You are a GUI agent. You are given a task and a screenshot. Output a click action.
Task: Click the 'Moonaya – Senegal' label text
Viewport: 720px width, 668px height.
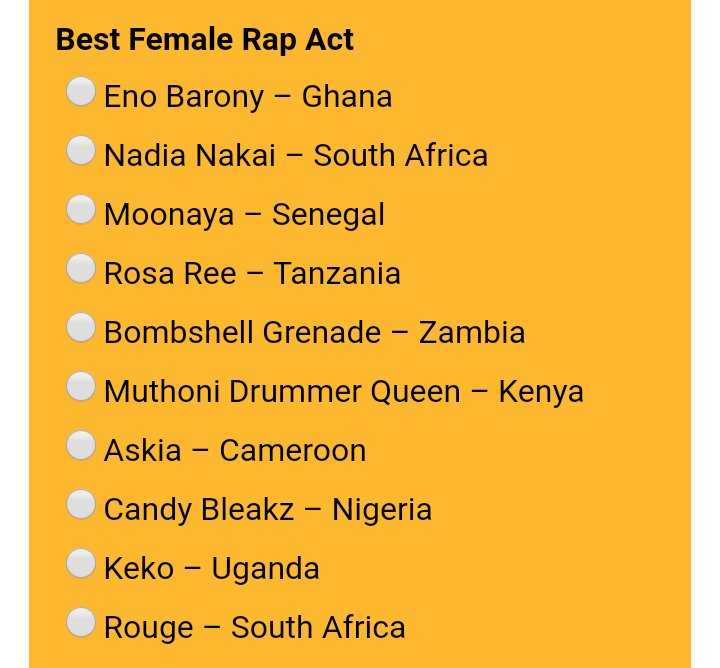244,215
